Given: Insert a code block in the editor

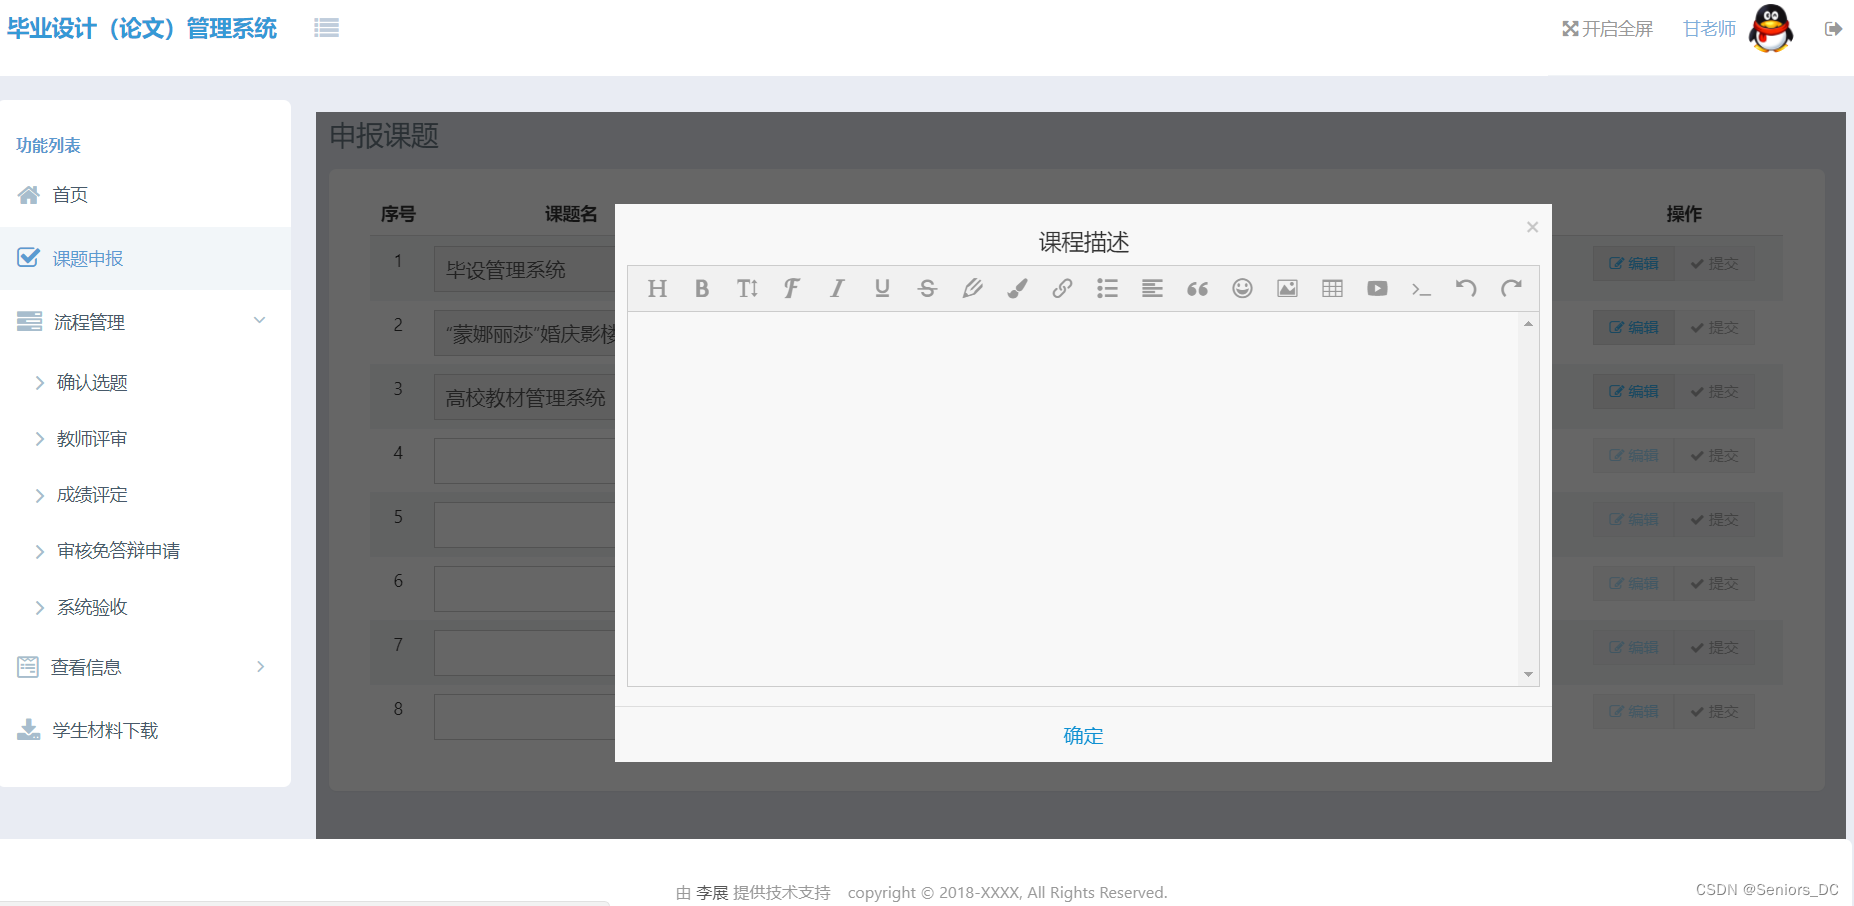Looking at the screenshot, I should point(1421,288).
